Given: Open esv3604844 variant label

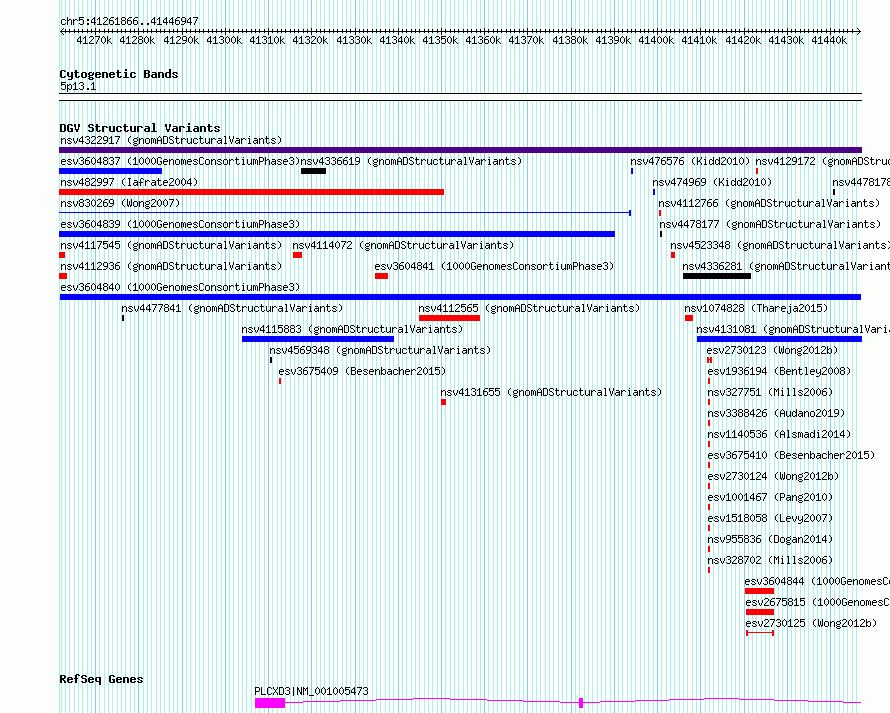Looking at the screenshot, I should coord(817,581).
